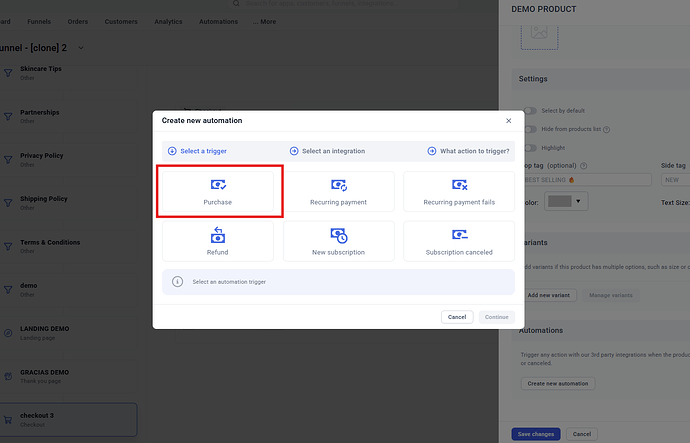The height and width of the screenshot is (443, 690).
Task: Open the More menu in navigation
Action: pos(264,21)
